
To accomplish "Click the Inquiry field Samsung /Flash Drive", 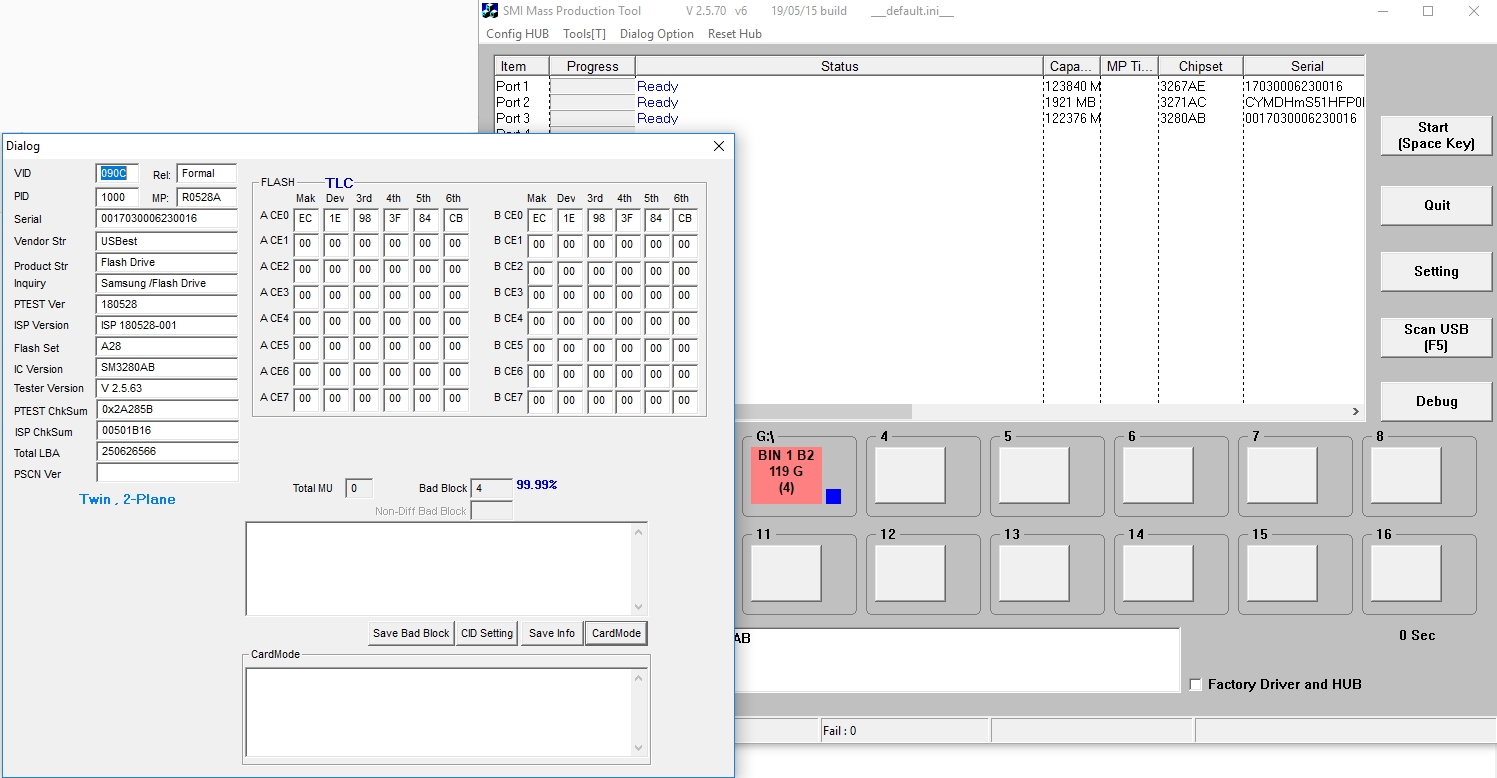I will tap(167, 283).
